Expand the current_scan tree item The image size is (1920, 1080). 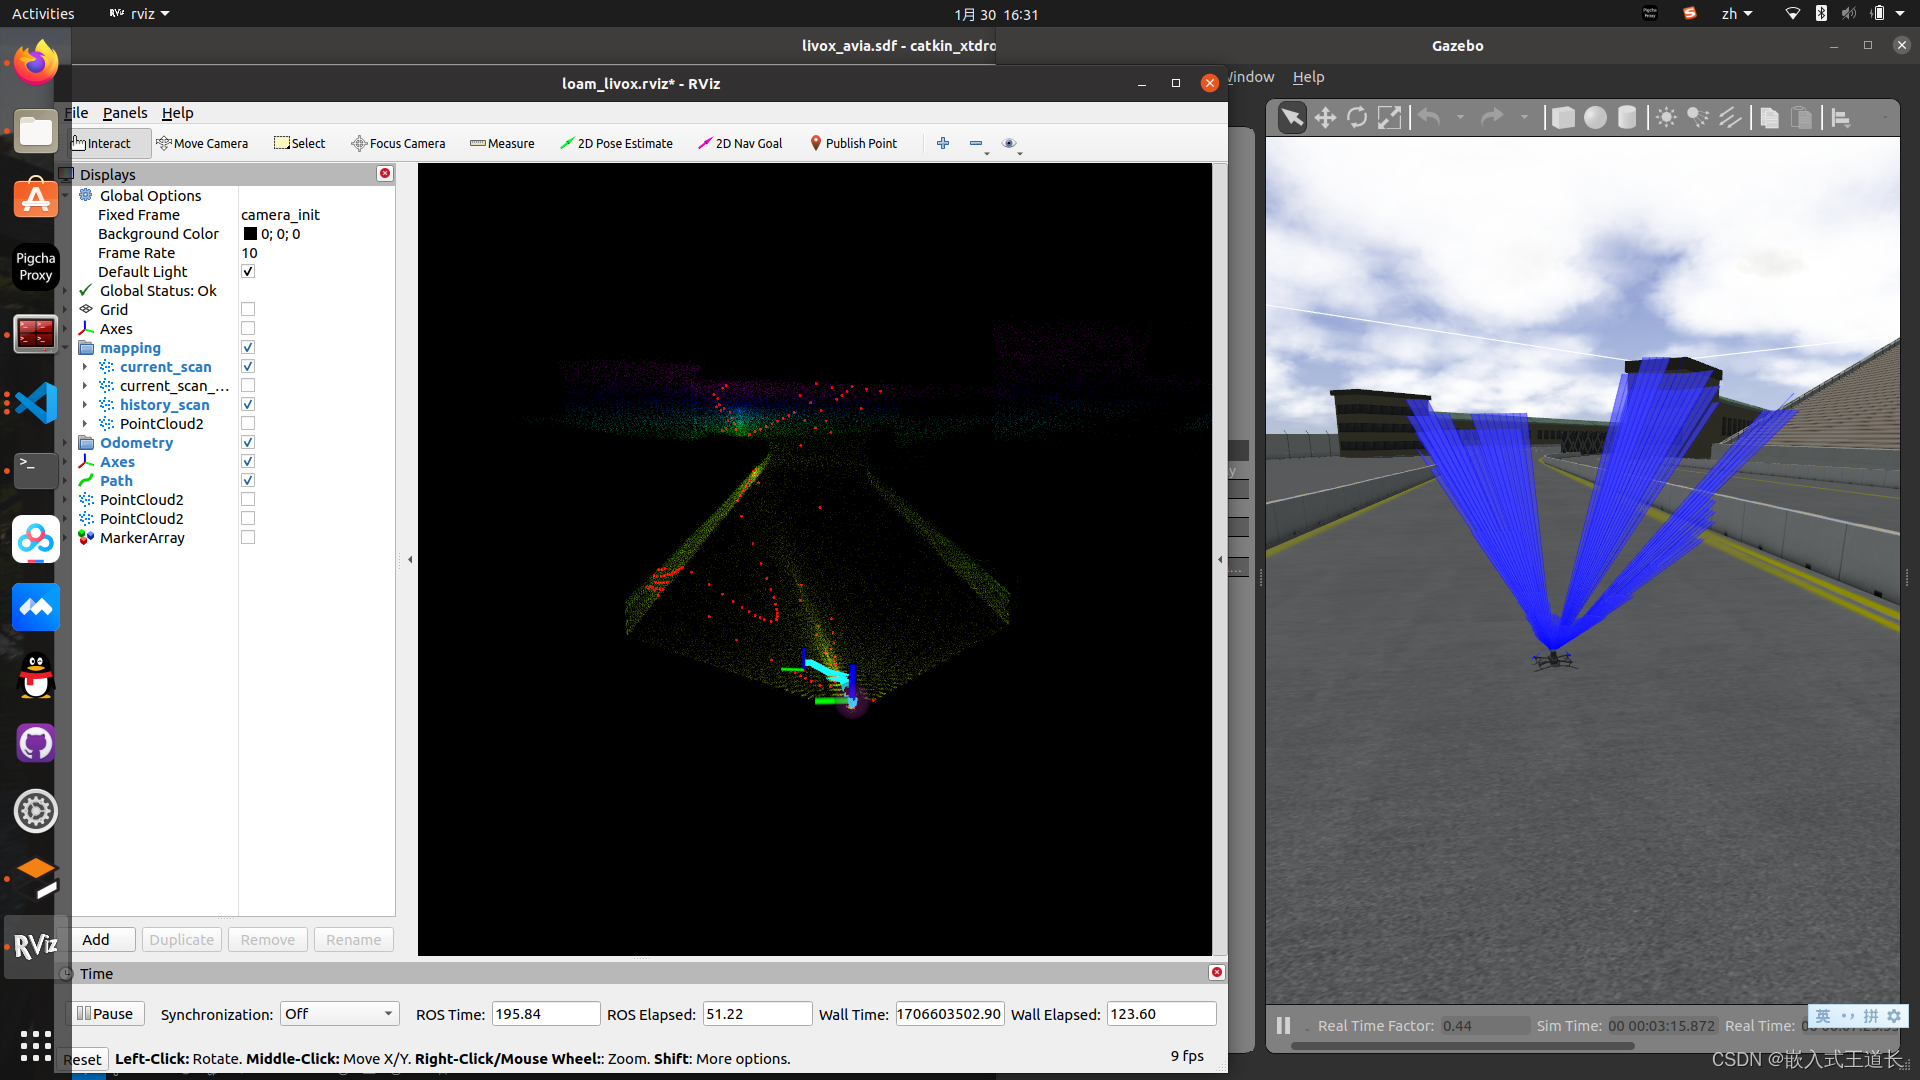85,367
